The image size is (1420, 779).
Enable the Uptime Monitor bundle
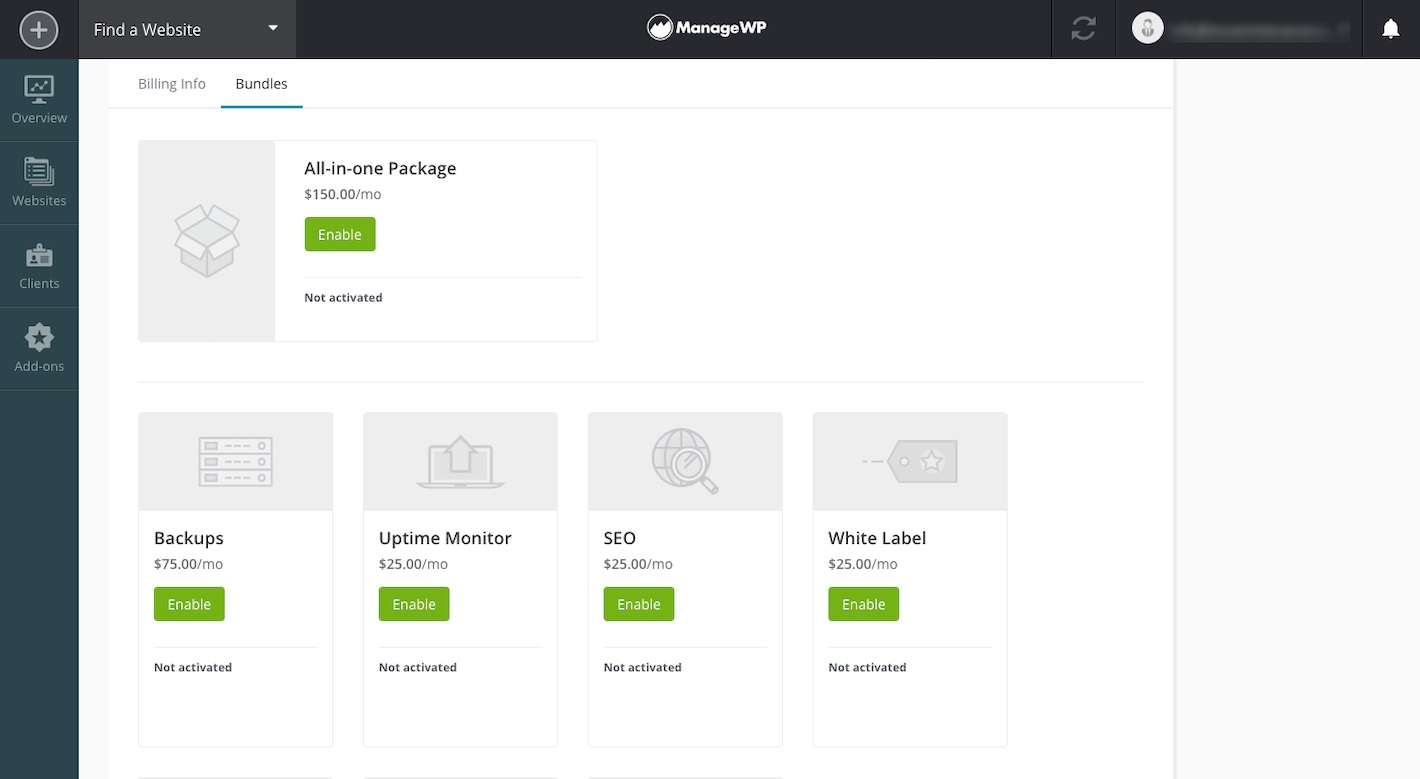(x=414, y=604)
